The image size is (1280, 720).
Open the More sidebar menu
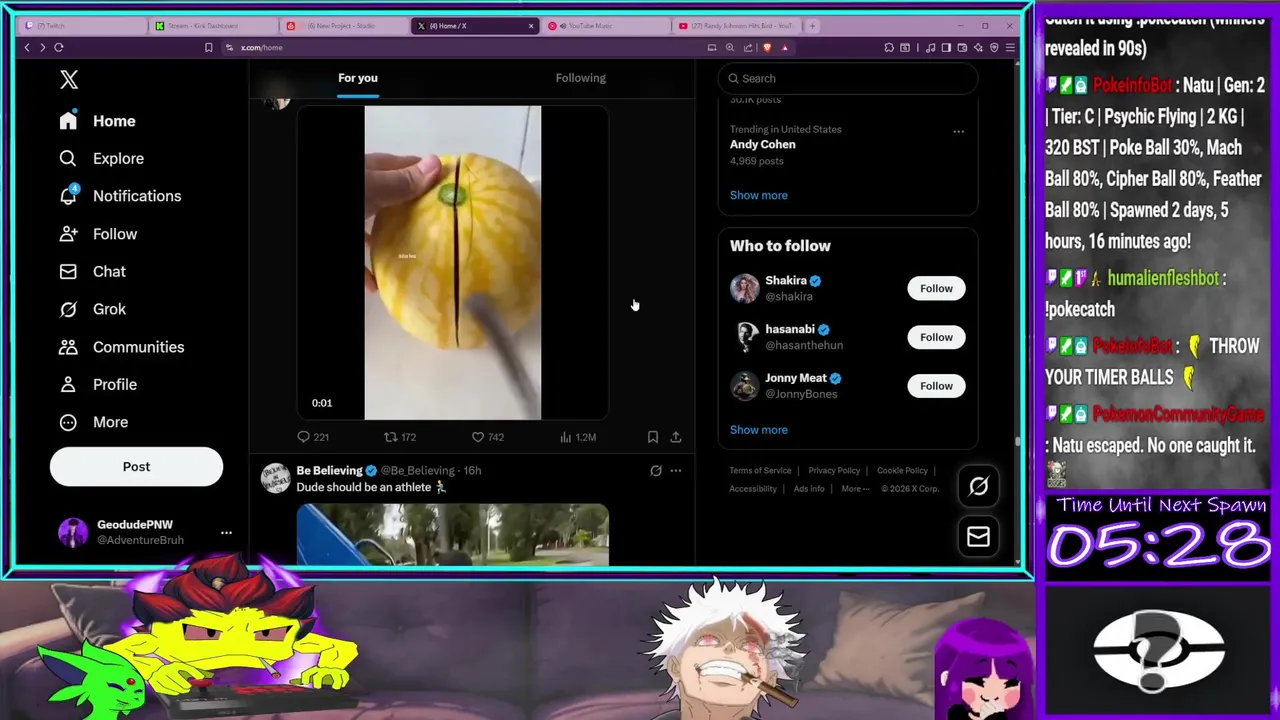94,422
